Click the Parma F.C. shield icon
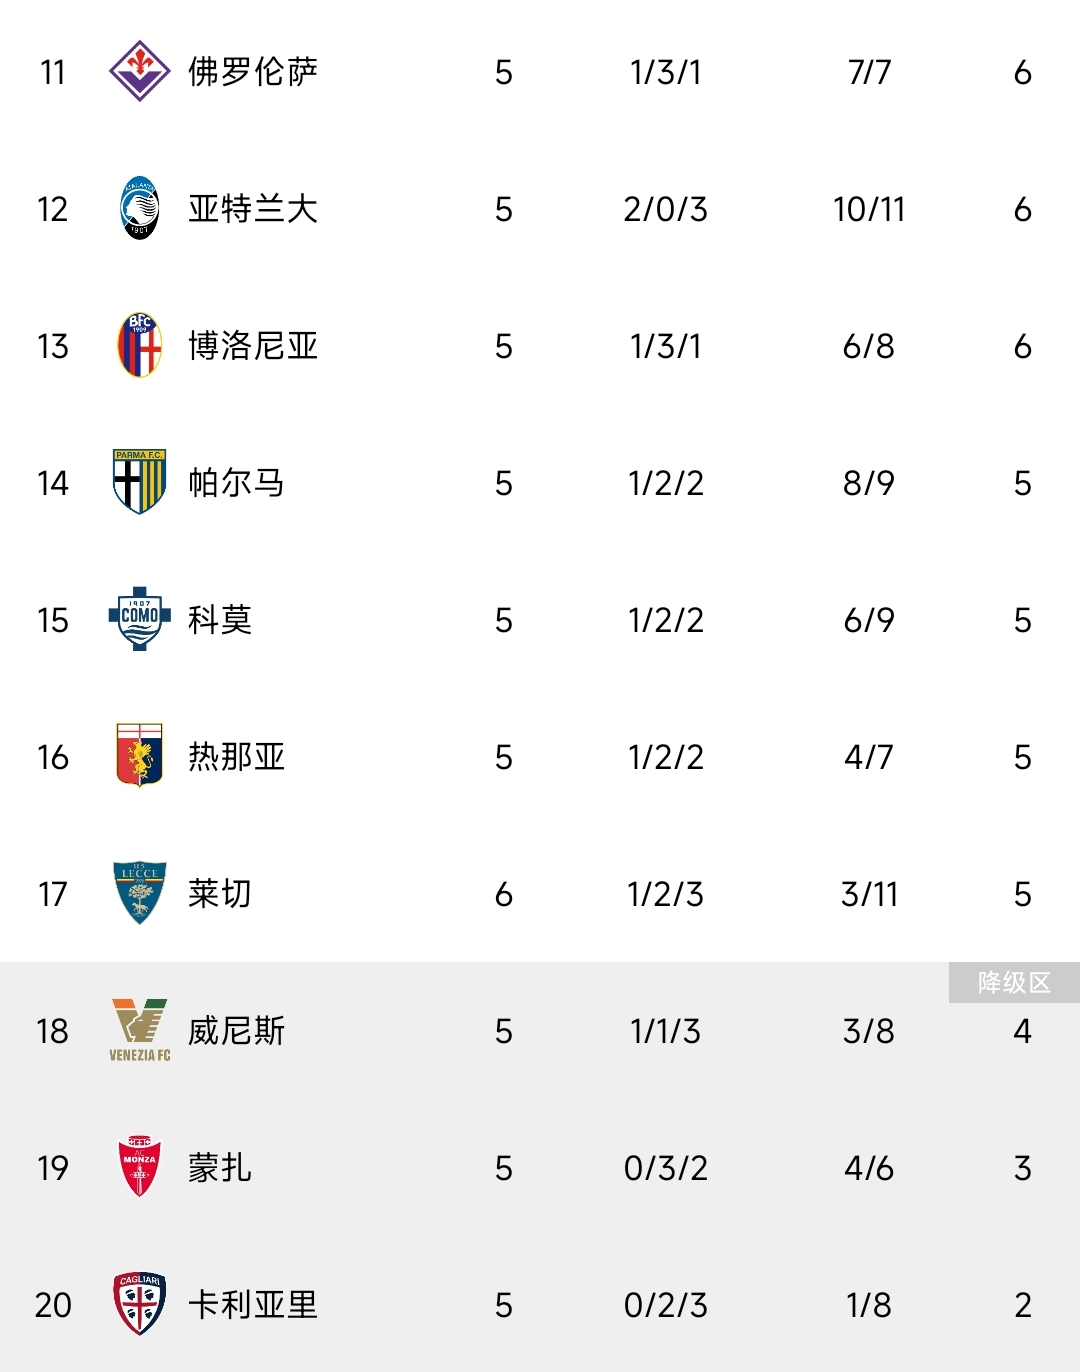The height and width of the screenshot is (1372, 1080). (139, 482)
